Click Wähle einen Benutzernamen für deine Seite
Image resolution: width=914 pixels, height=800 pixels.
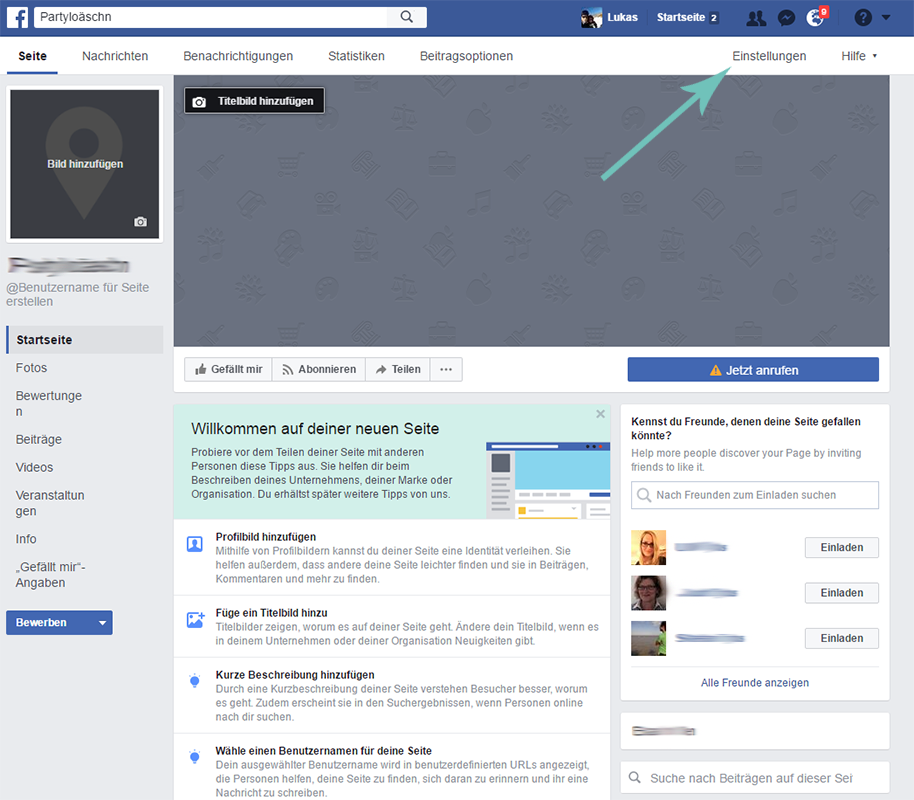(324, 751)
